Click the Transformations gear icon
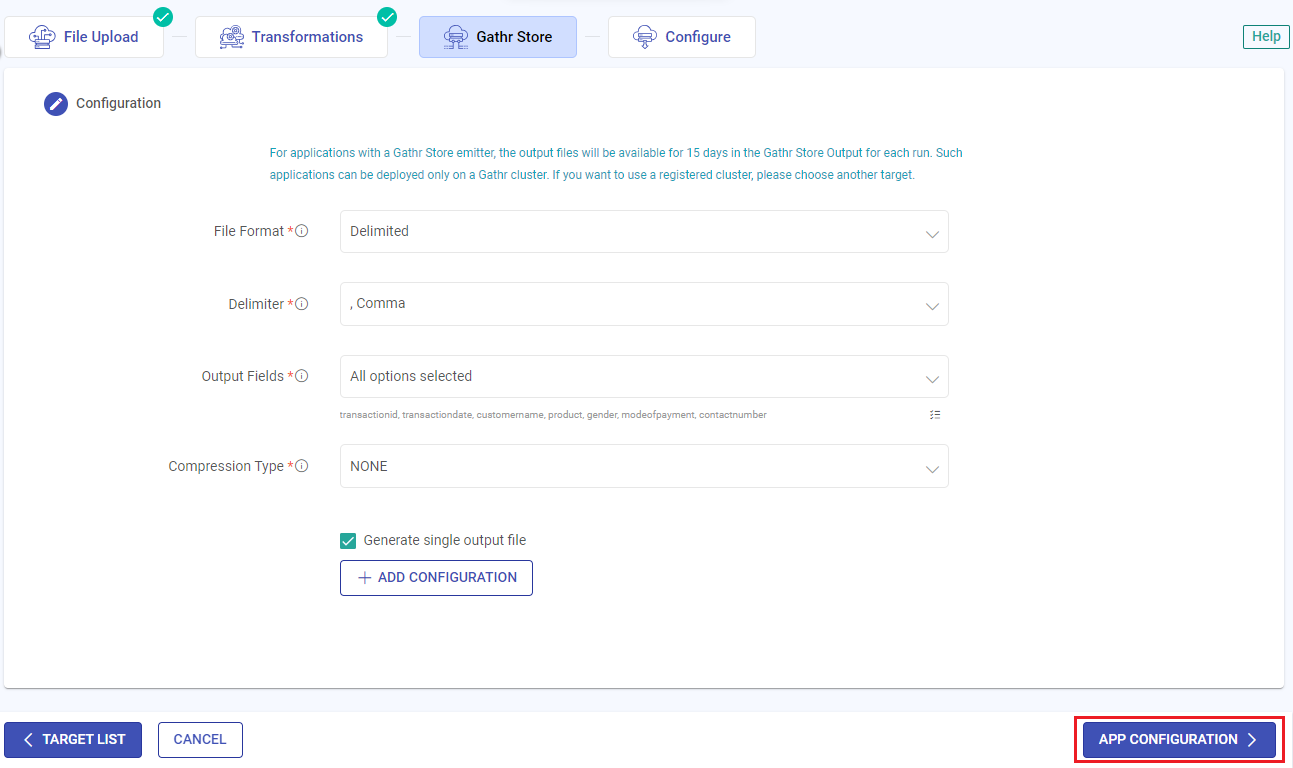Screen dimensions: 1293x768 pos(231,37)
